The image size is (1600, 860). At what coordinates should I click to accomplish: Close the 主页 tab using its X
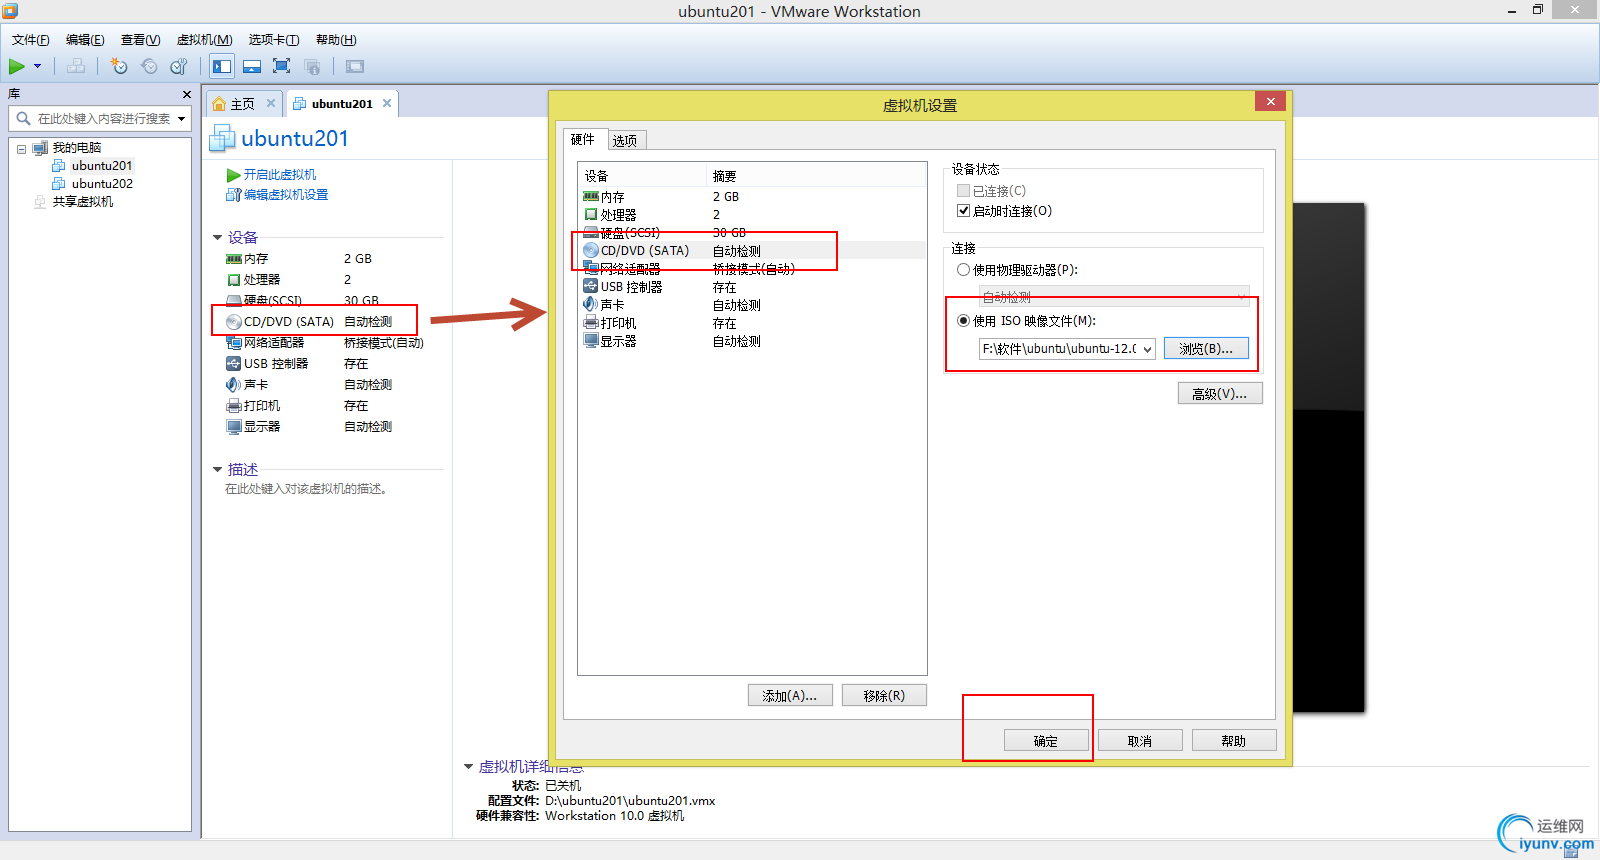pos(270,103)
